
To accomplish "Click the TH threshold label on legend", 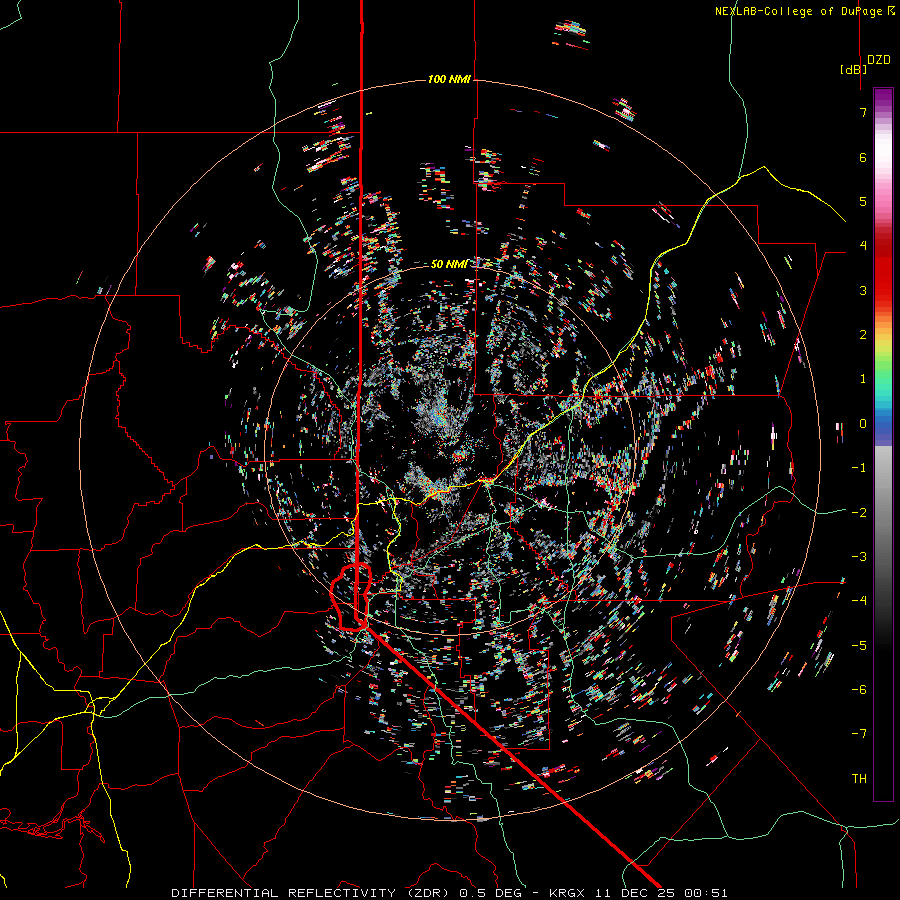I will point(859,779).
